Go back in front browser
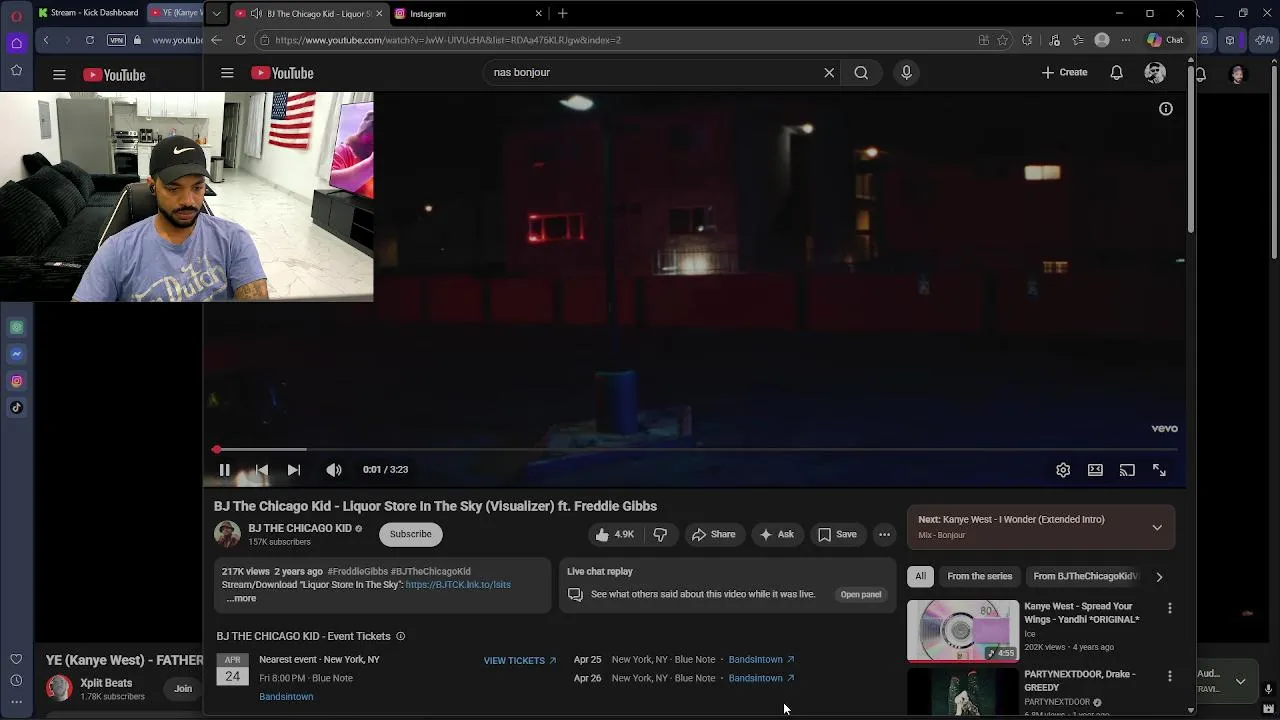 point(216,40)
